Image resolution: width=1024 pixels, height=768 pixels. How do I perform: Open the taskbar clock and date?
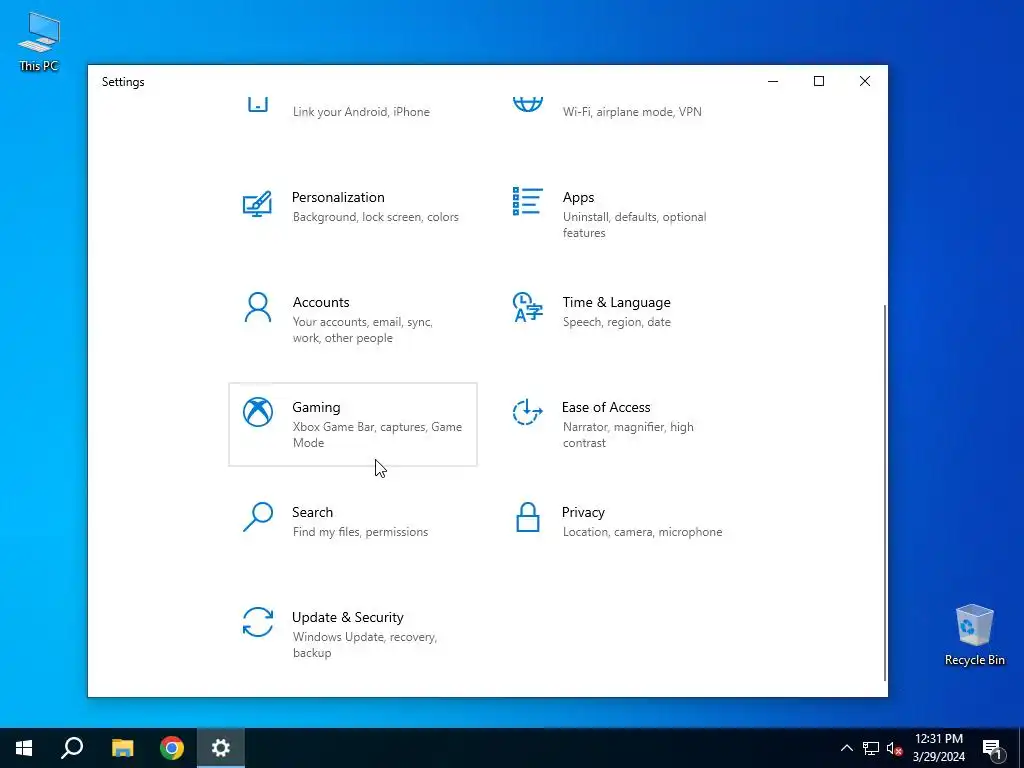[x=938, y=748]
